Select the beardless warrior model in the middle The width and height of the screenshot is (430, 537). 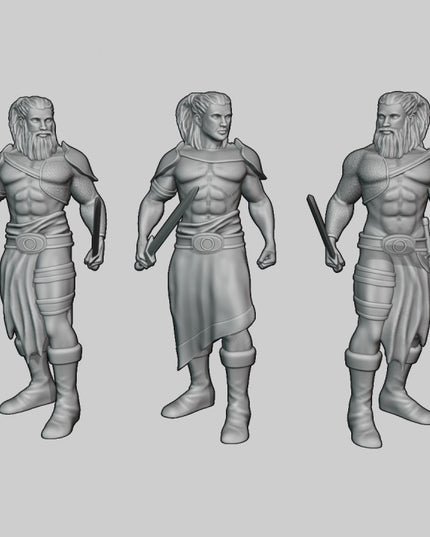[205, 267]
